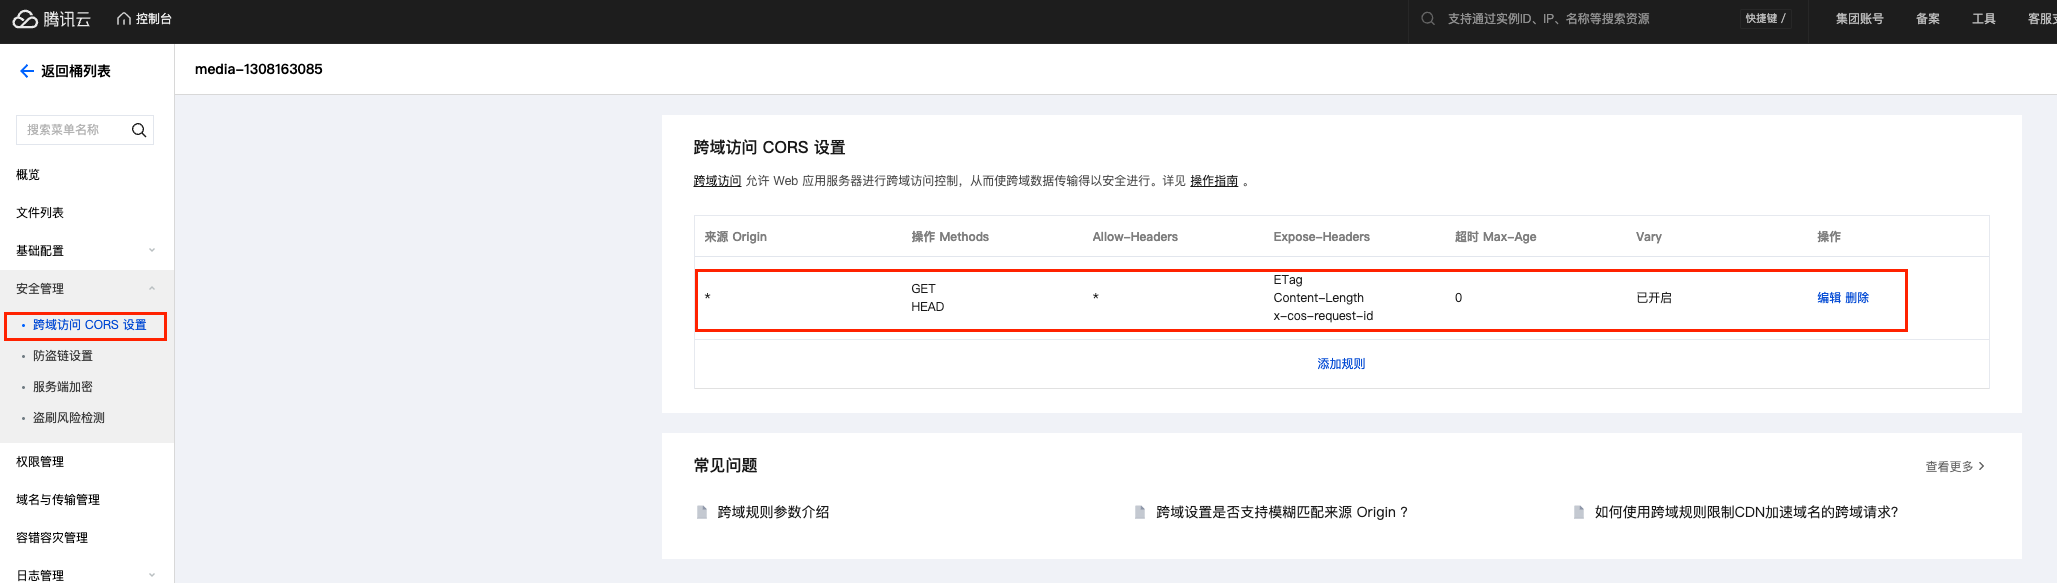This screenshot has height=583, width=2057.
Task: Open the 操作指南 link
Action: pyautogui.click(x=1214, y=181)
